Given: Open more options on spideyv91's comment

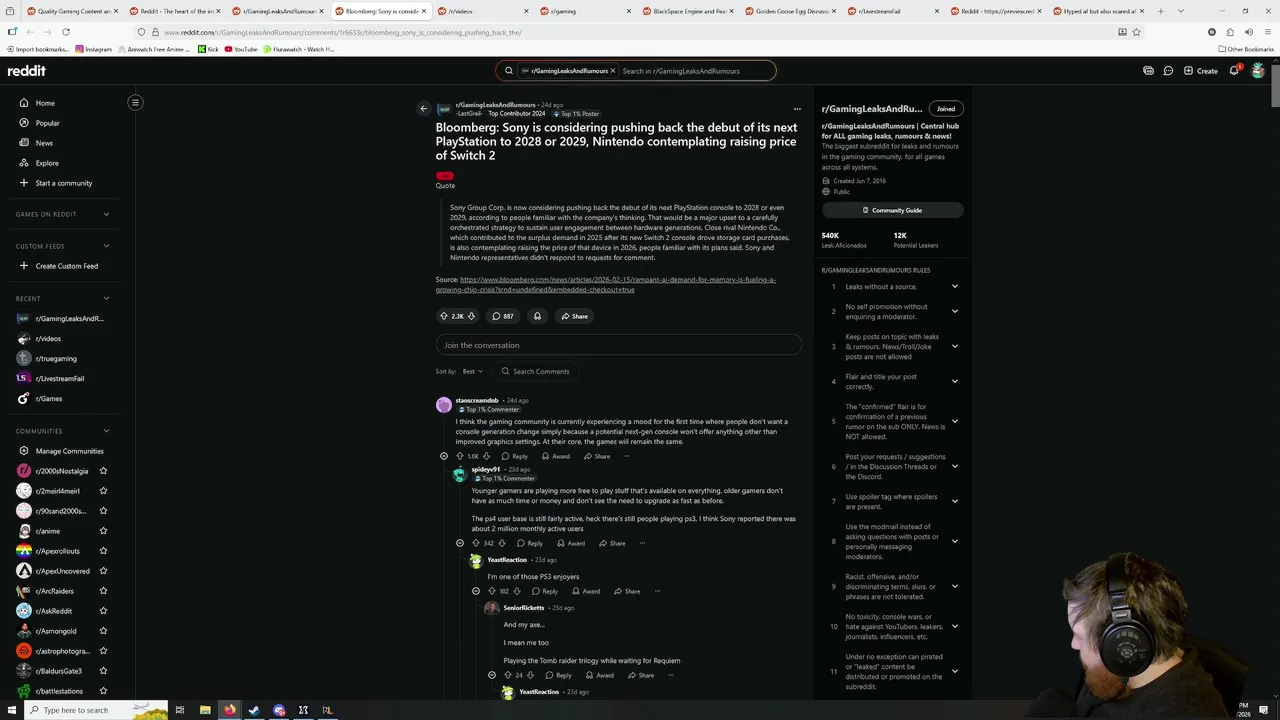Looking at the screenshot, I should point(642,543).
